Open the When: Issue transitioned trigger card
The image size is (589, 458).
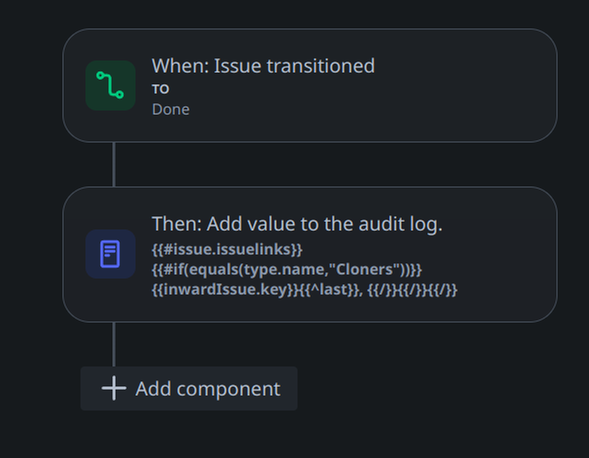[x=310, y=85]
